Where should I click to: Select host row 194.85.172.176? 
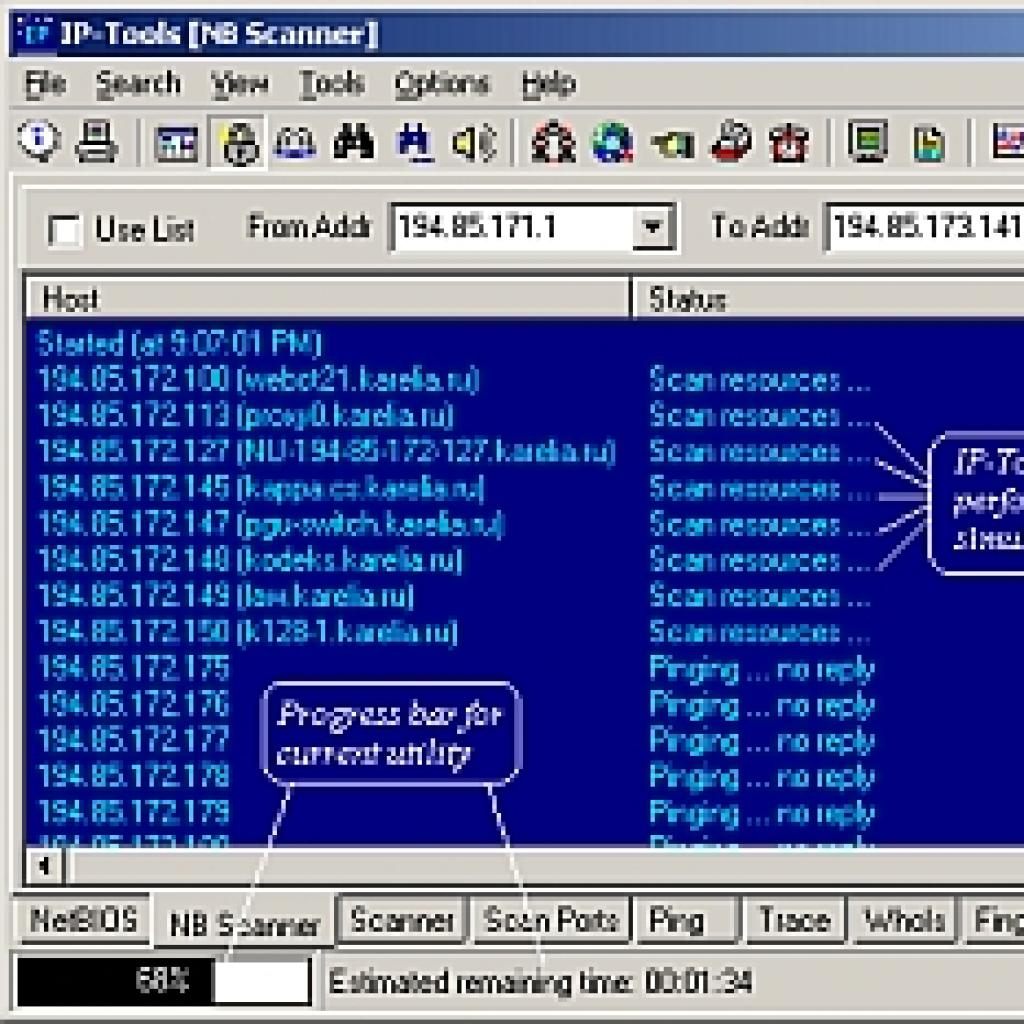coord(134,704)
